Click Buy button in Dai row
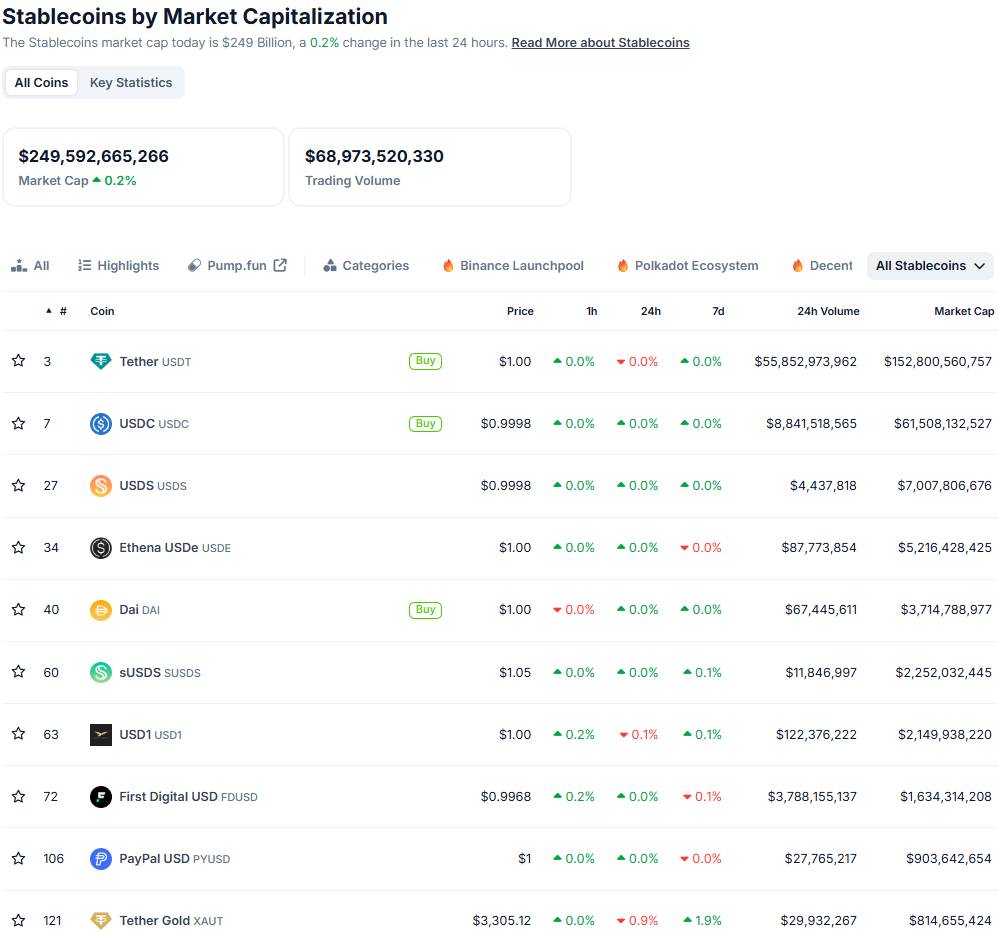The image size is (998, 942). tap(425, 610)
